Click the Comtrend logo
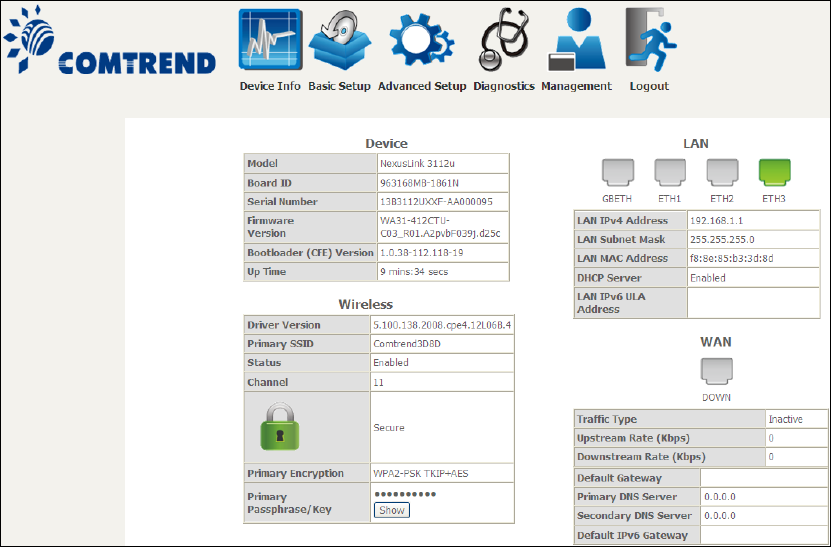This screenshot has height=547, width=831. click(x=110, y=40)
